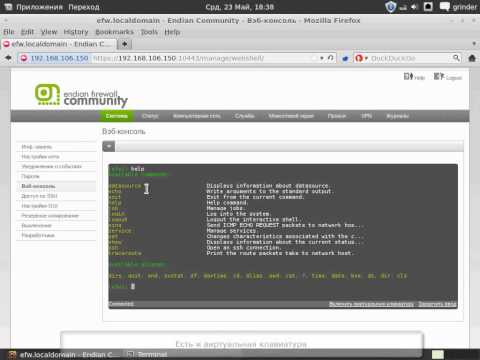
Task: Open the address bar history dropdown arrow
Action: [322, 58]
